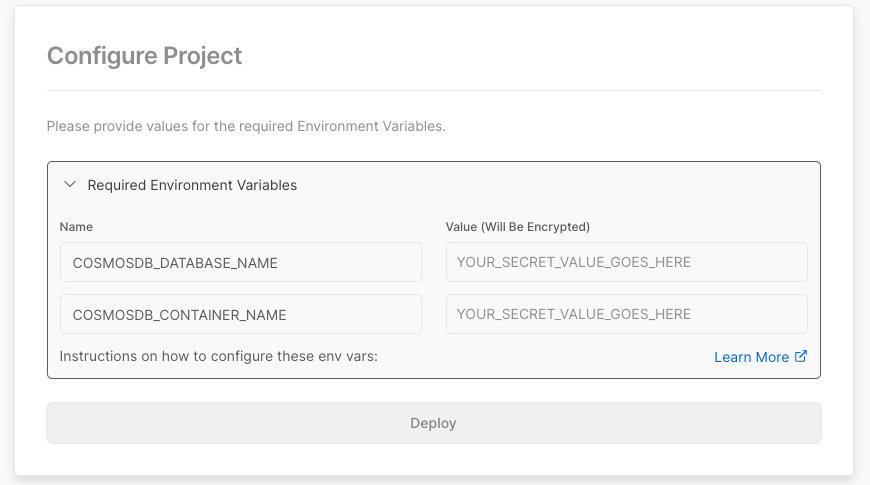Click the Value (Will Be Encrypted) label
Viewport: 870px width, 485px height.
(x=518, y=227)
